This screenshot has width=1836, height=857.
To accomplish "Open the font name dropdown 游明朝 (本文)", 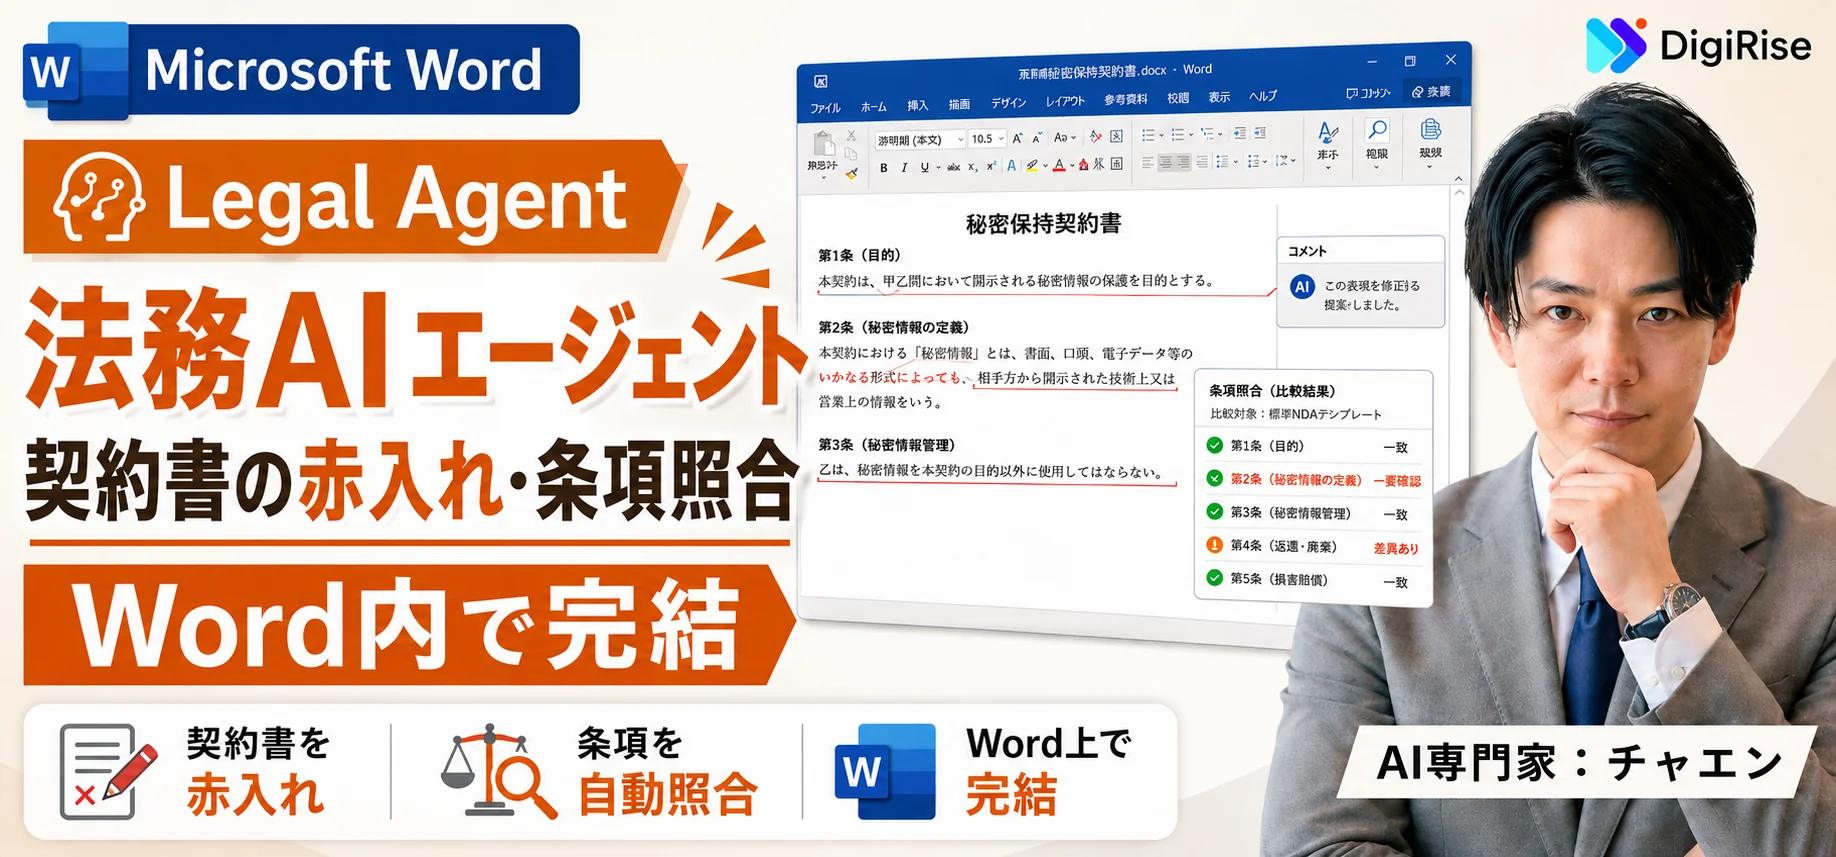I will click(x=921, y=139).
